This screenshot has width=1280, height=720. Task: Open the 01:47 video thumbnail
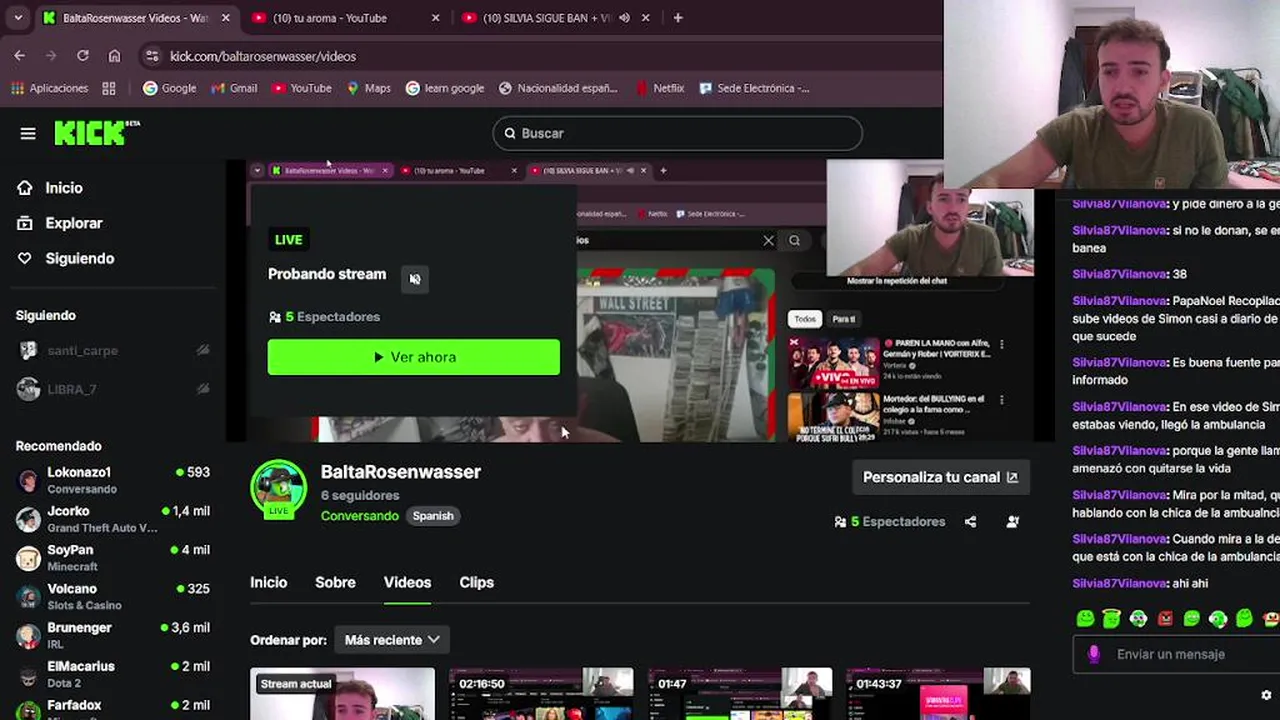(x=740, y=694)
